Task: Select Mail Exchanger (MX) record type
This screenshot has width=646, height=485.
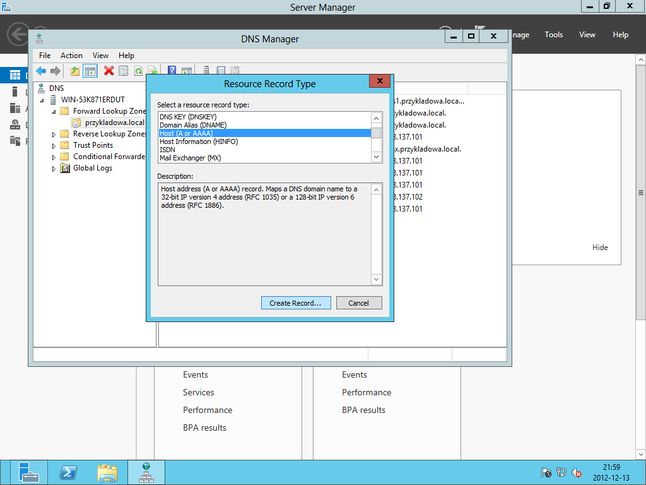Action: coord(264,158)
